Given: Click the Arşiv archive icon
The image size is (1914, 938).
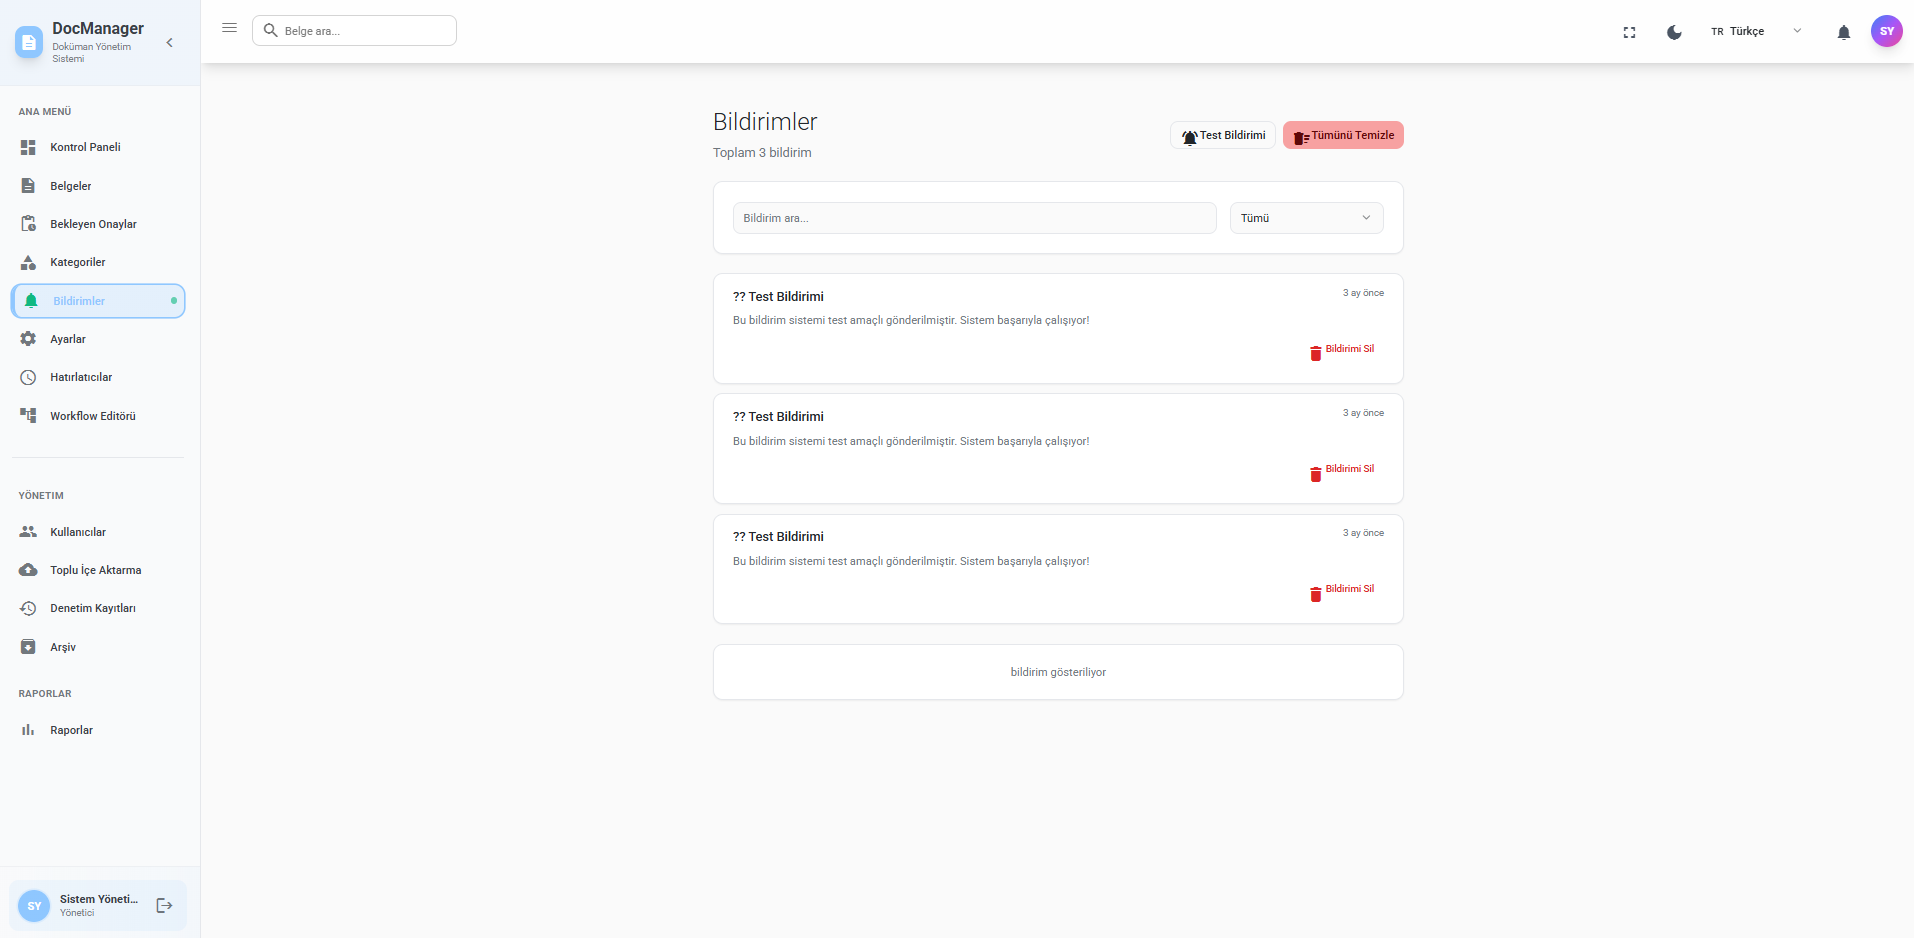Looking at the screenshot, I should tap(29, 647).
